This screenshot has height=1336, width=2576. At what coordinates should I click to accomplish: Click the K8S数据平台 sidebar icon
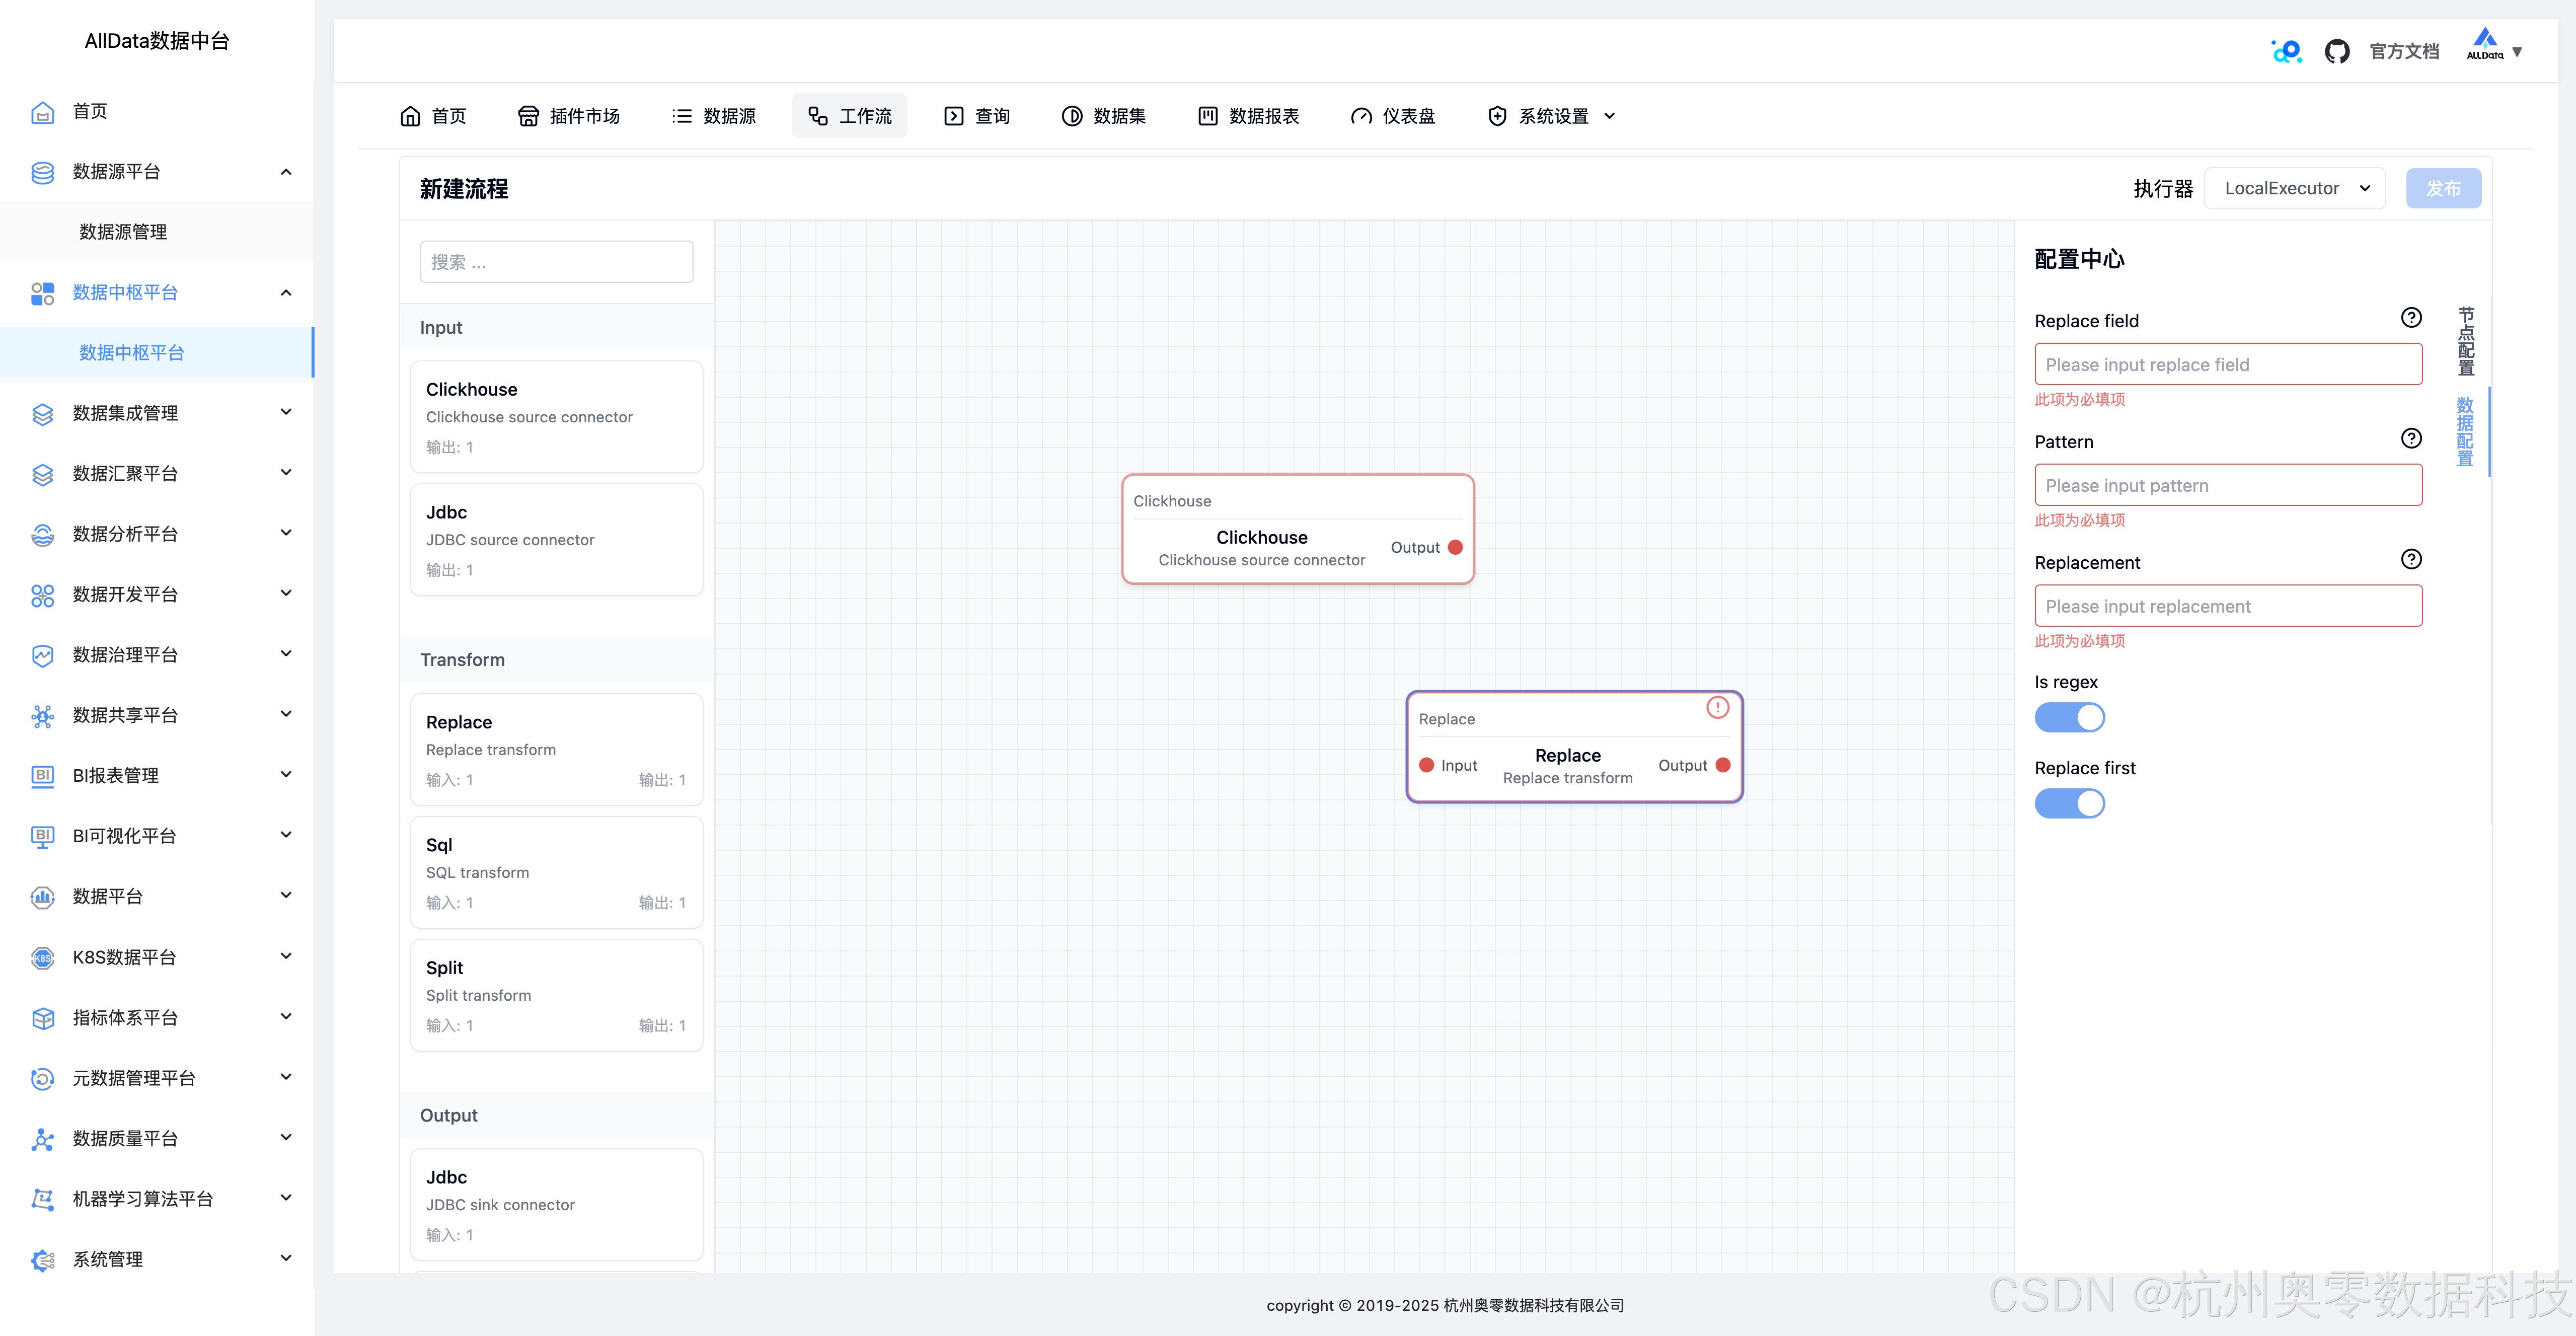pos(42,957)
